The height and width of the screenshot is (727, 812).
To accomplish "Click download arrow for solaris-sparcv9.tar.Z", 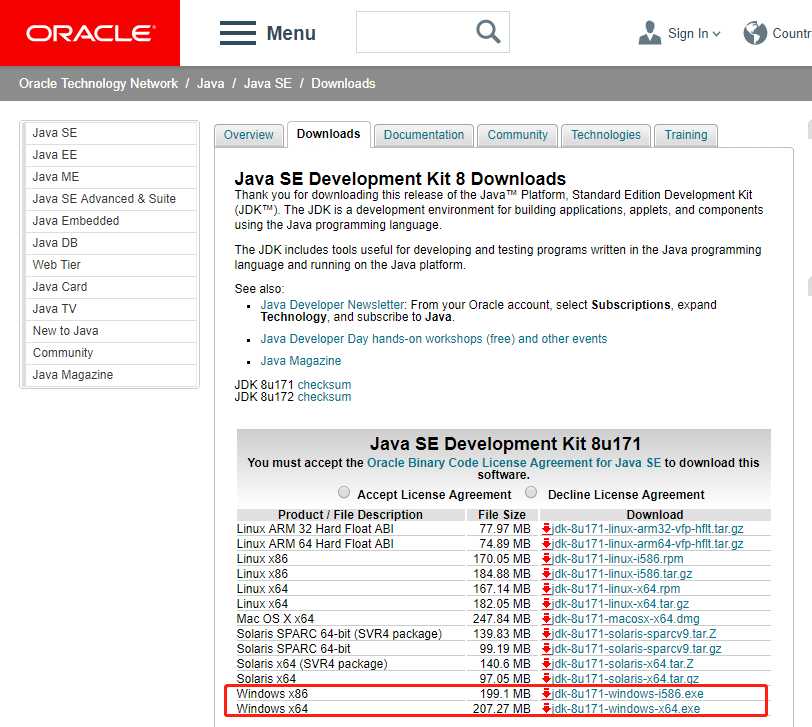I will (x=546, y=634).
